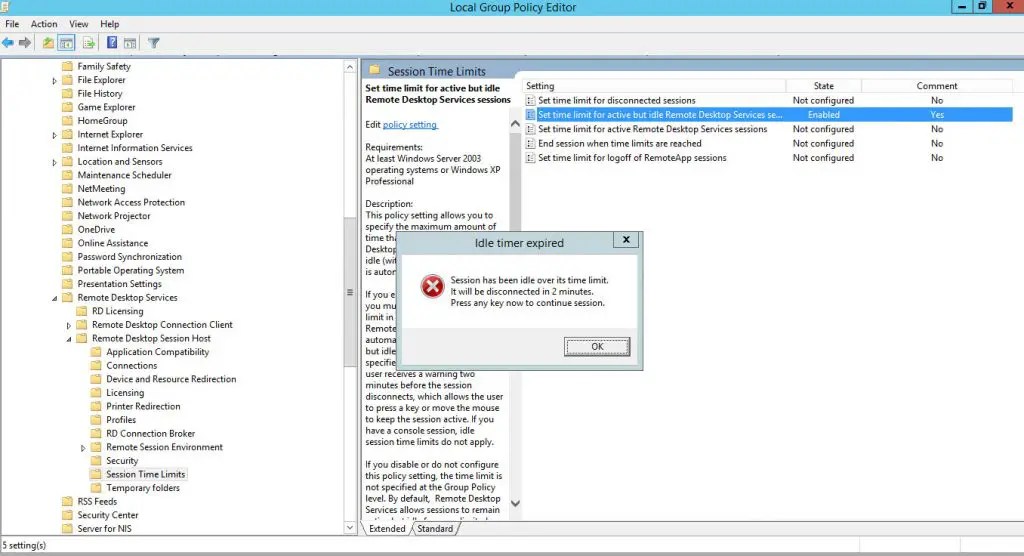Switch to the Standard tab
The width and height of the screenshot is (1024, 556).
pyautogui.click(x=435, y=529)
